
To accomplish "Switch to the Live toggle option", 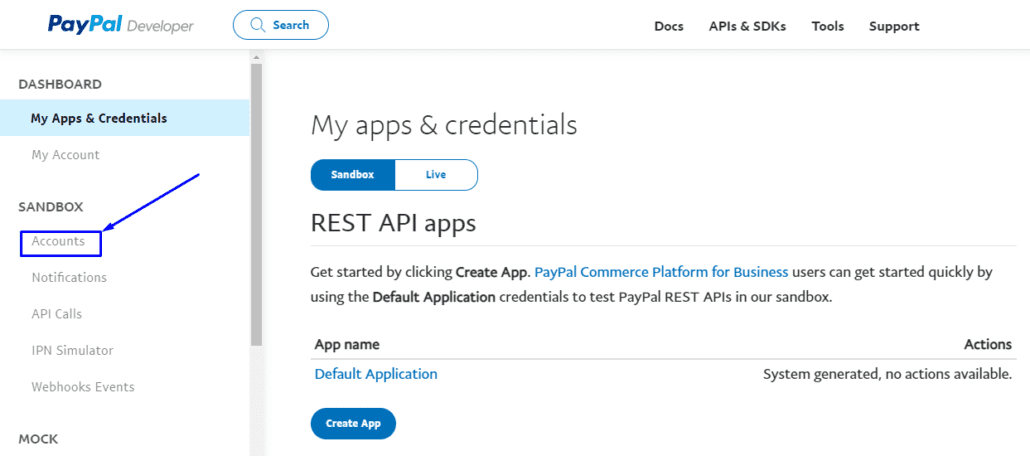I will point(436,175).
